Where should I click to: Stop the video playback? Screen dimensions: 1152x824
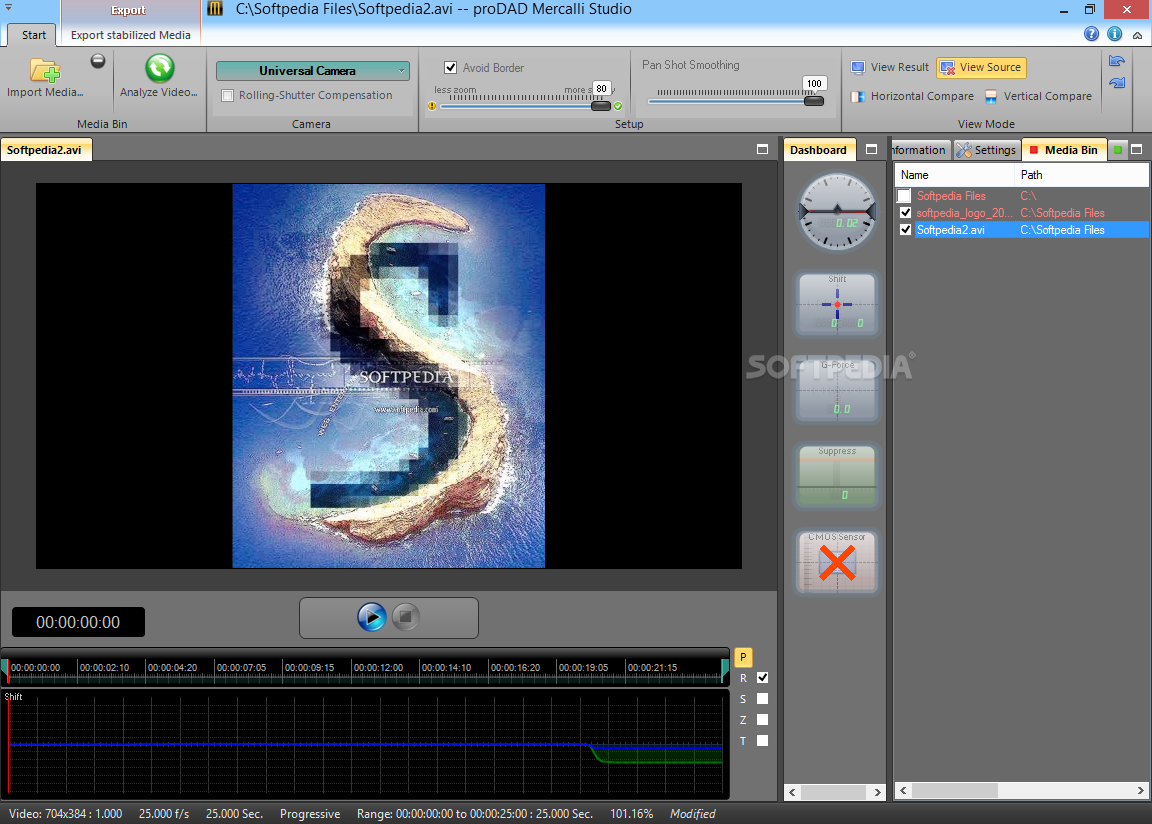coord(406,617)
